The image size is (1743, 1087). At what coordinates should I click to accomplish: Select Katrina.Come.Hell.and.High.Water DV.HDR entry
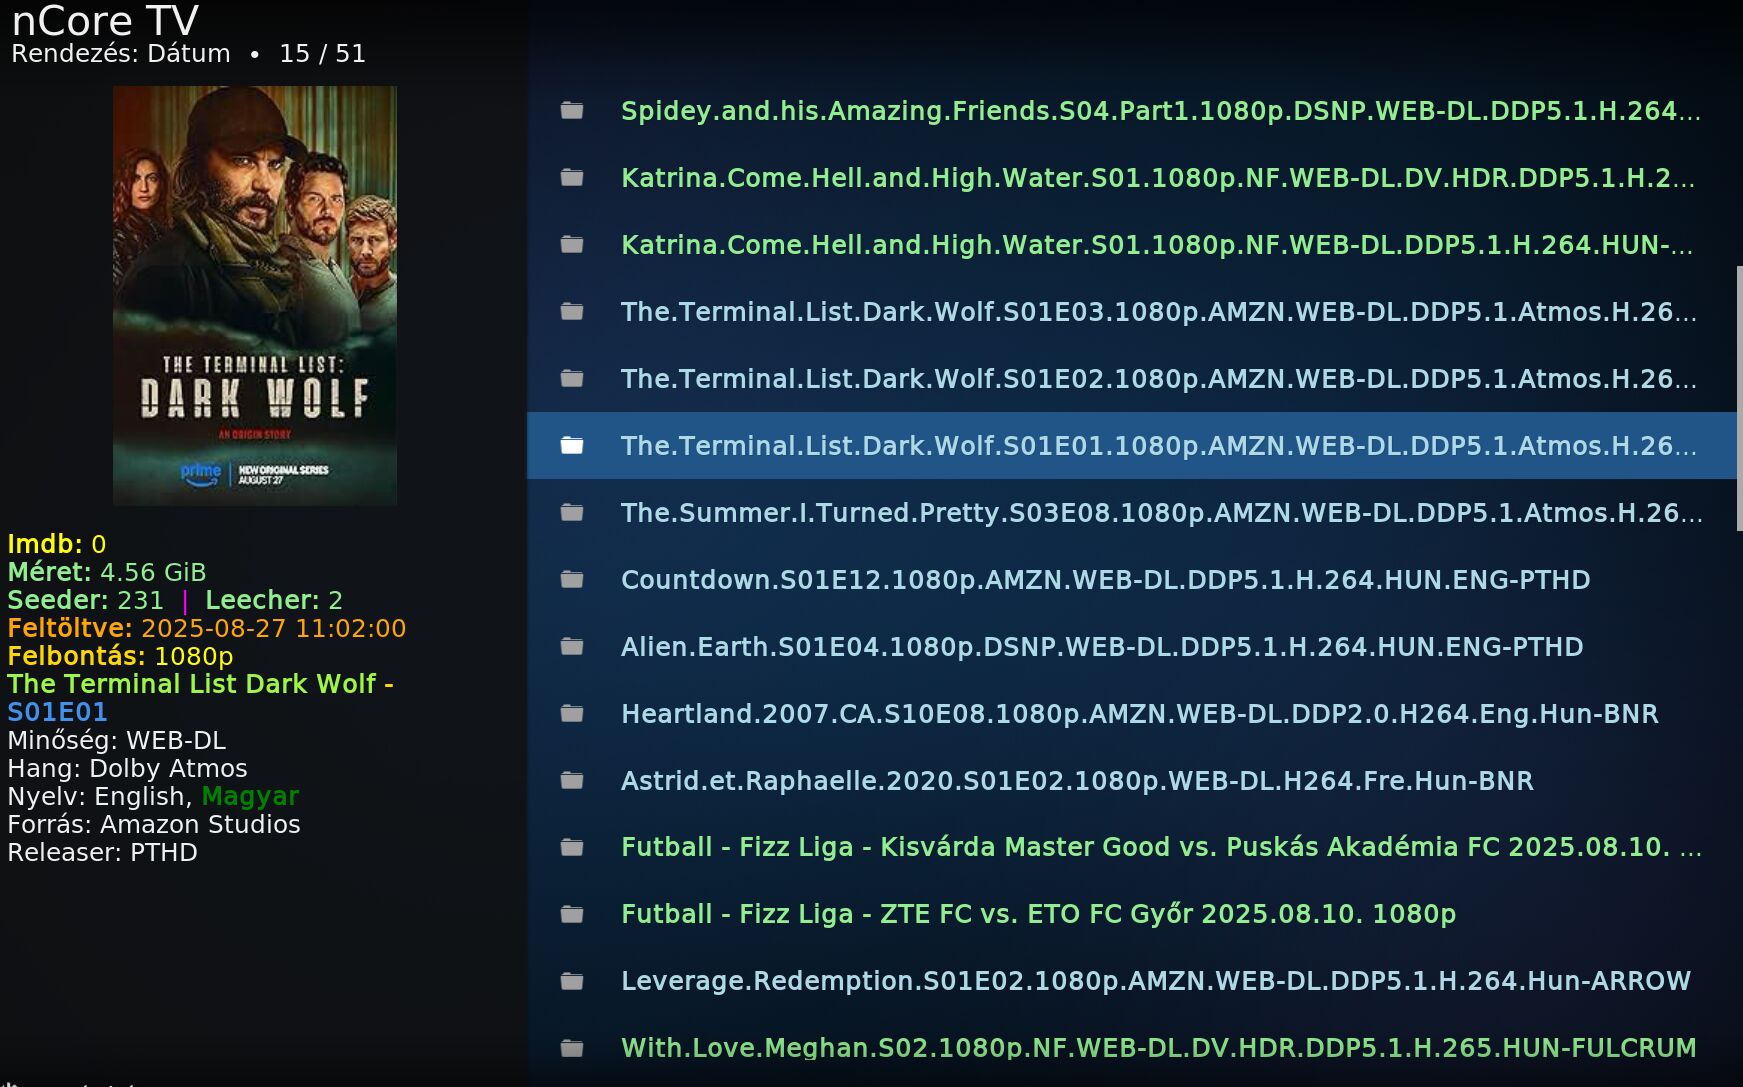coord(1131,177)
